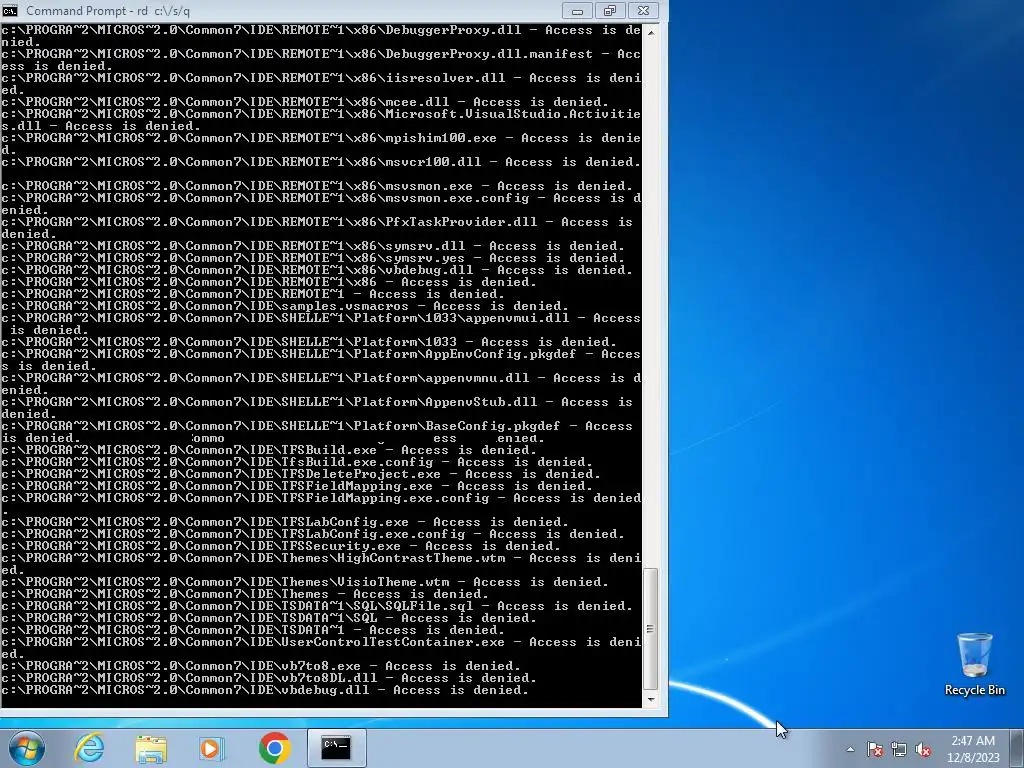Click the vb7to8.exe access denied line
The image size is (1024, 768).
click(261, 665)
